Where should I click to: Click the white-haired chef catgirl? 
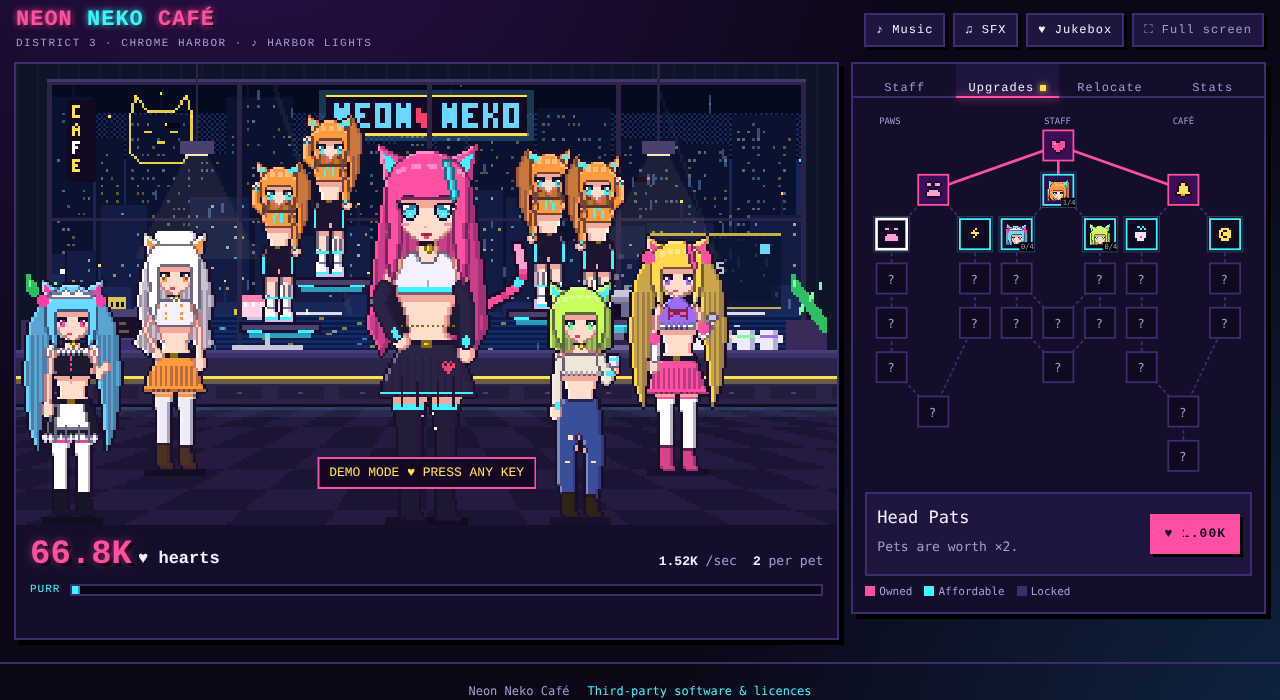[x=174, y=350]
